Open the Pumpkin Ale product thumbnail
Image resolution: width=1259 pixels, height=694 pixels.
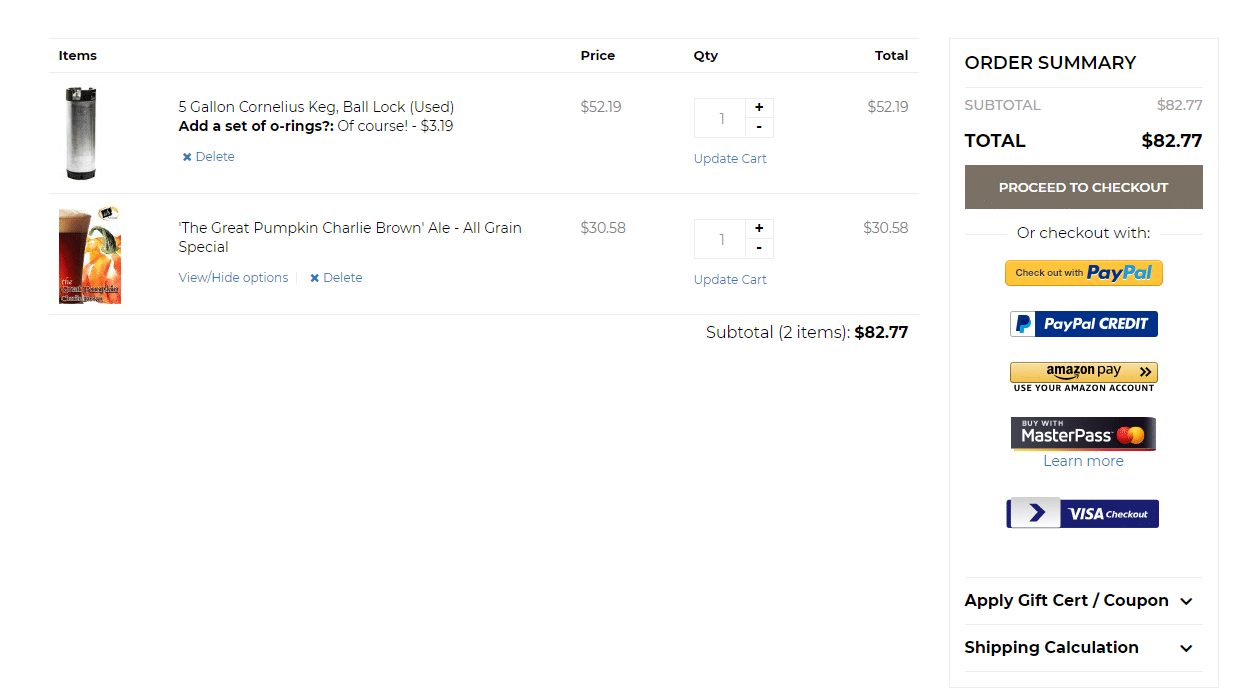pos(90,255)
